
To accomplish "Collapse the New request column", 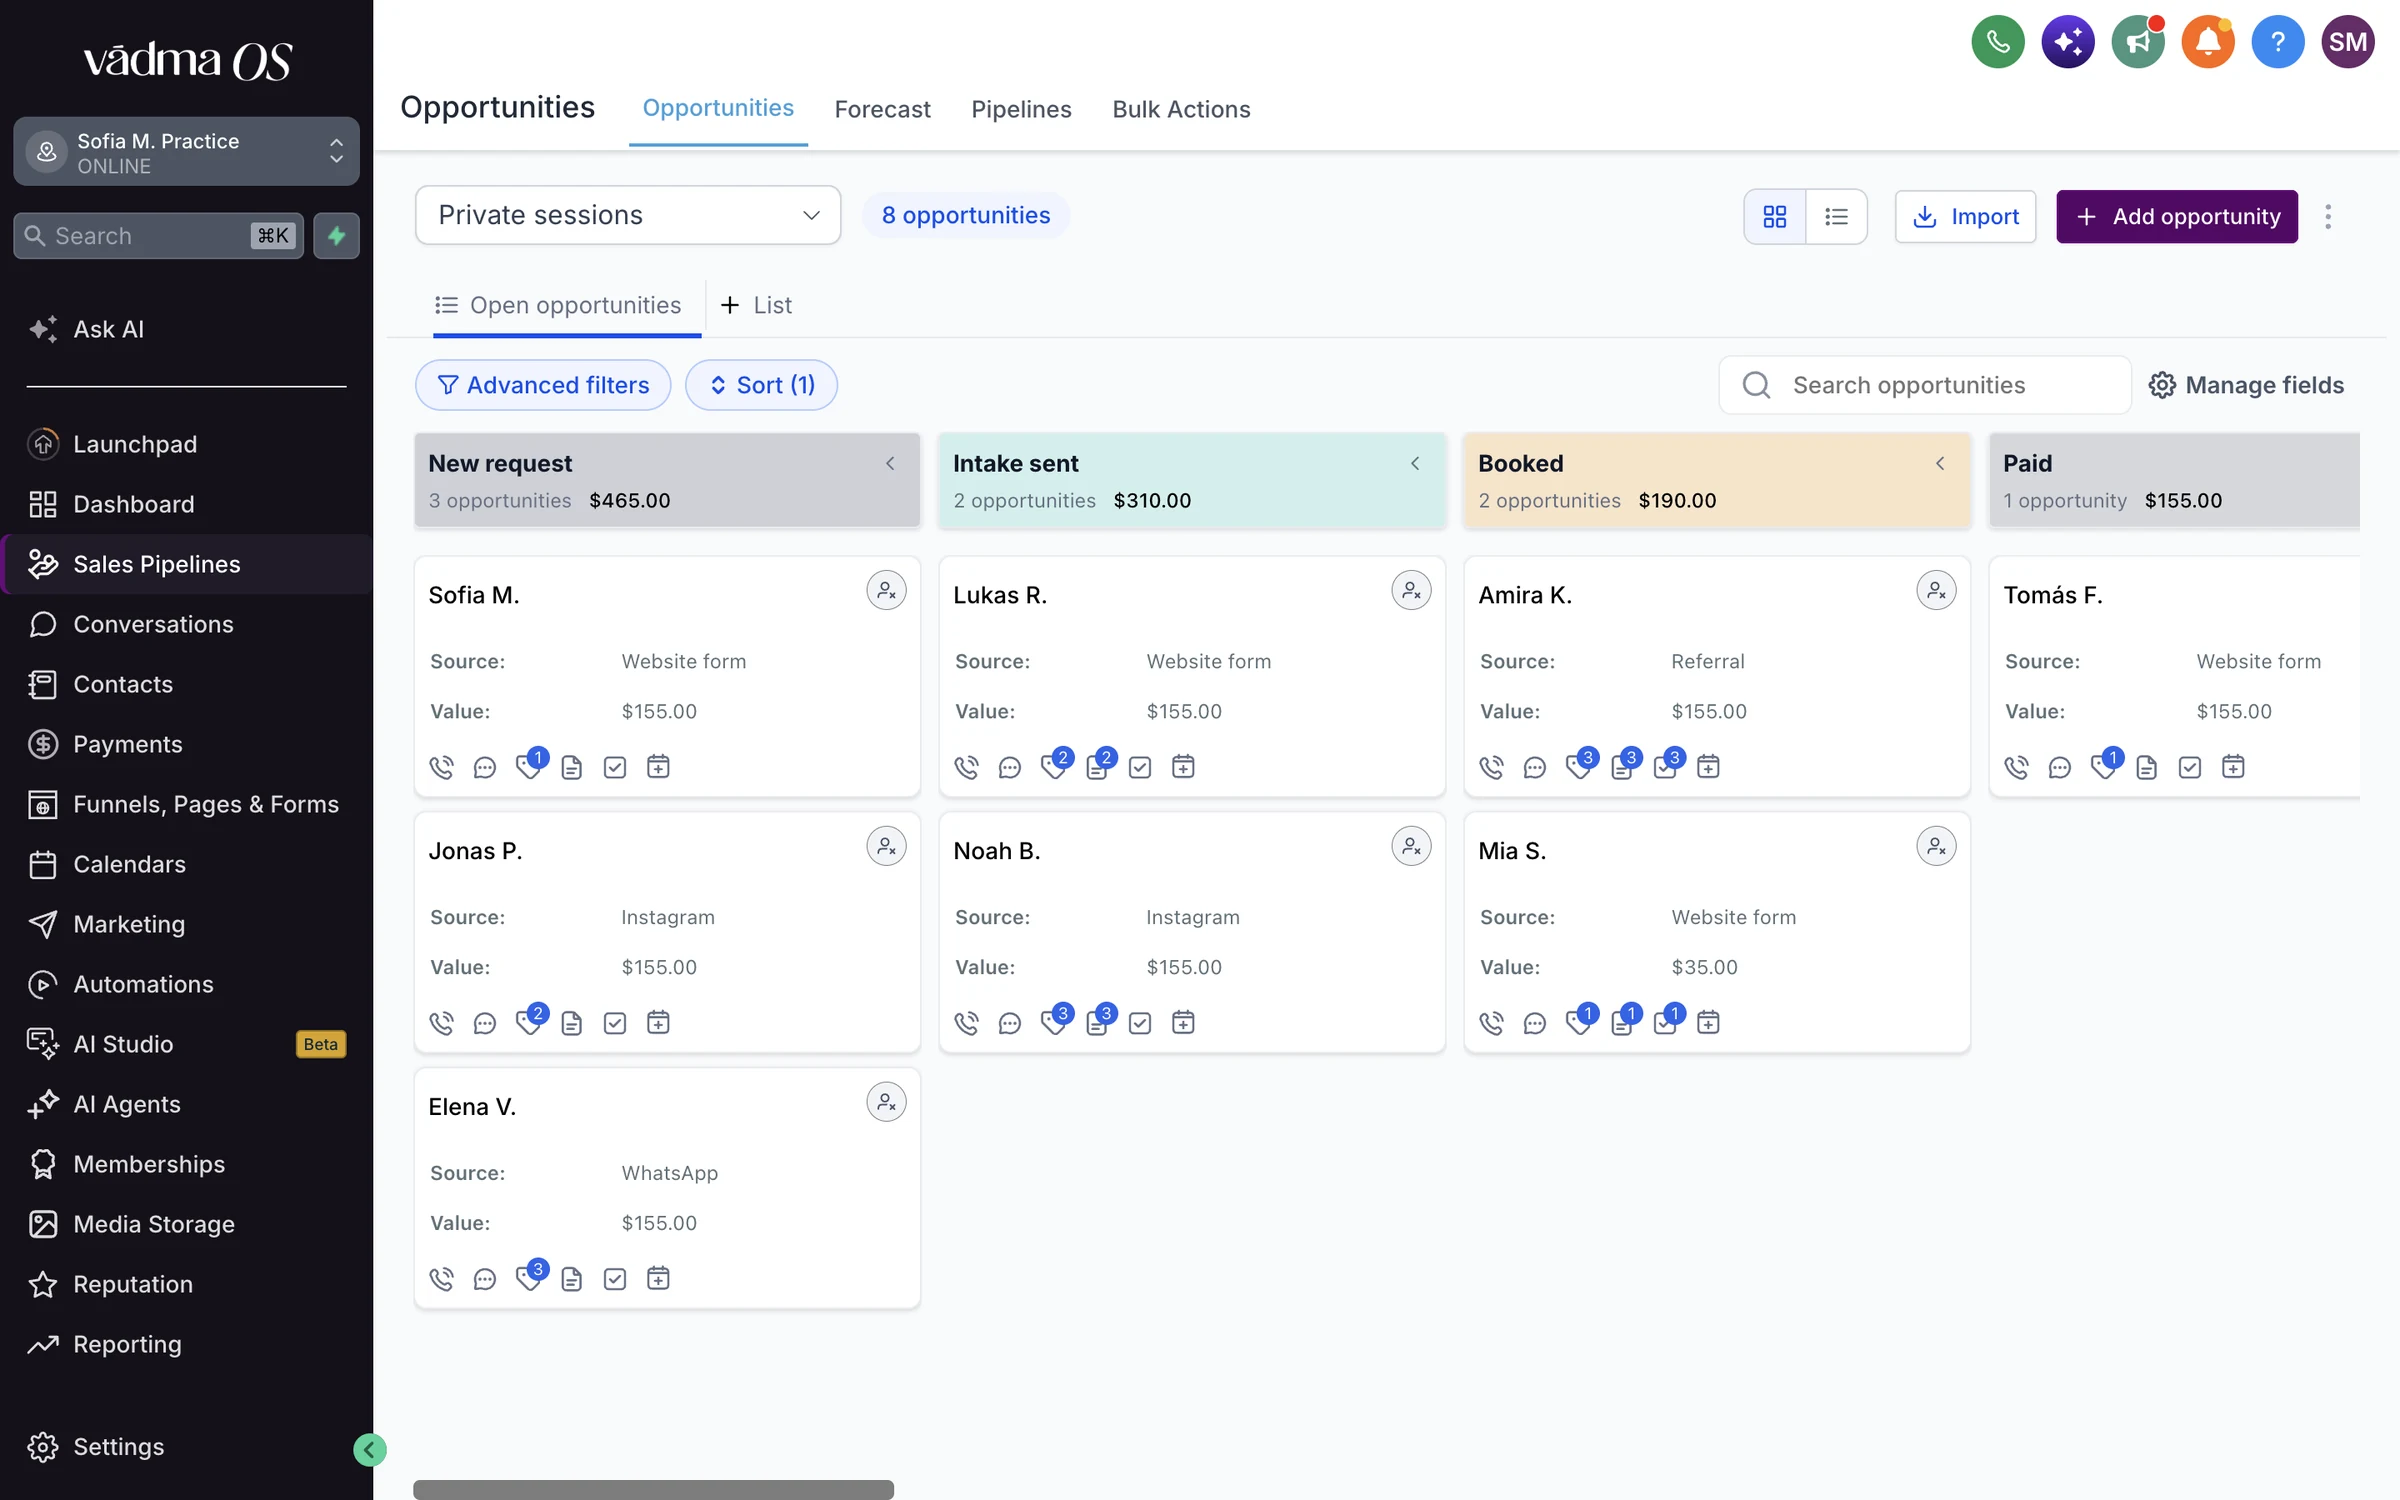I will click(890, 463).
